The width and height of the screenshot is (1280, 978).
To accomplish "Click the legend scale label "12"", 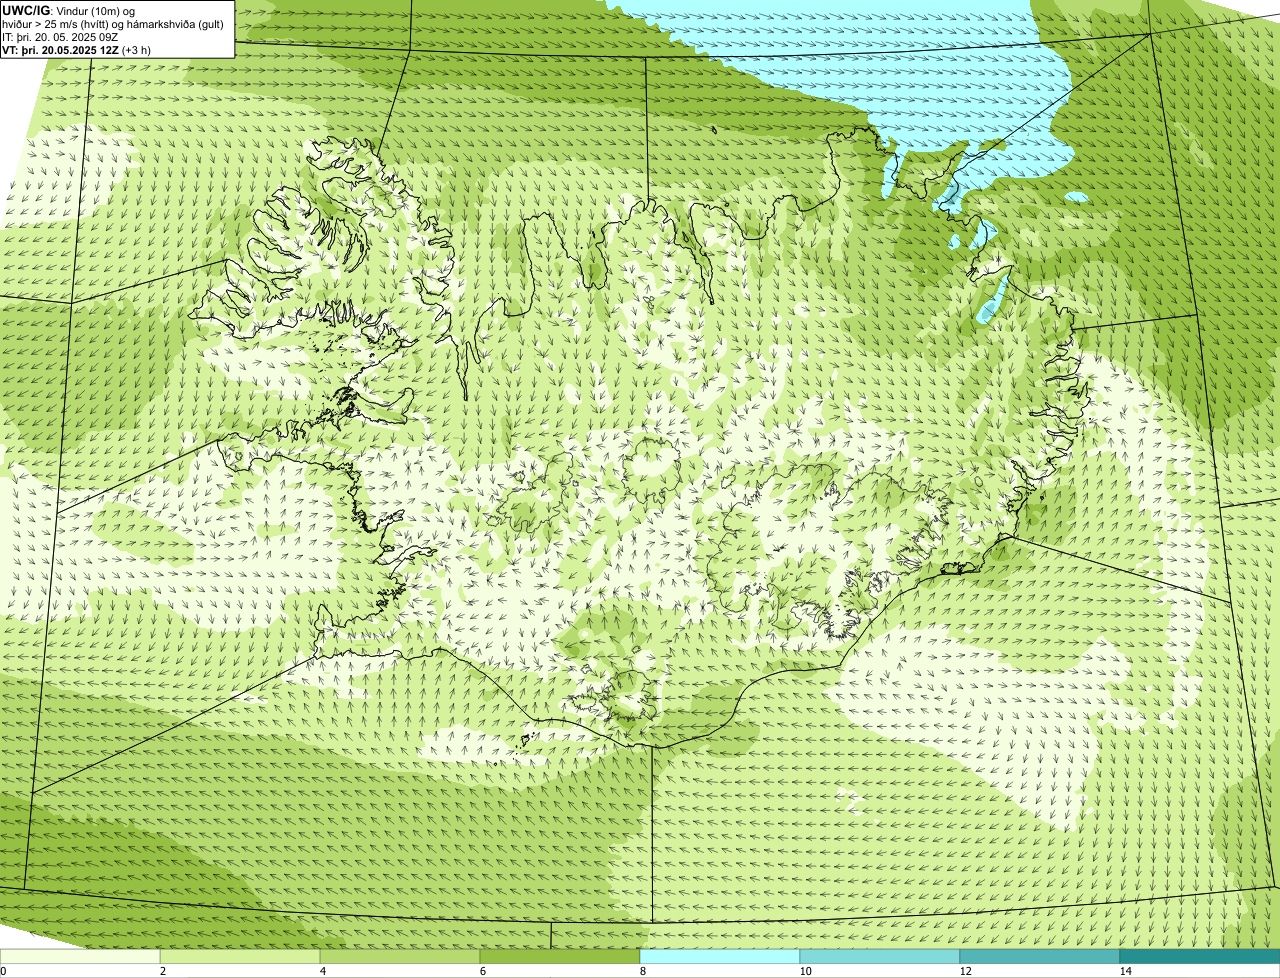I will [965, 971].
